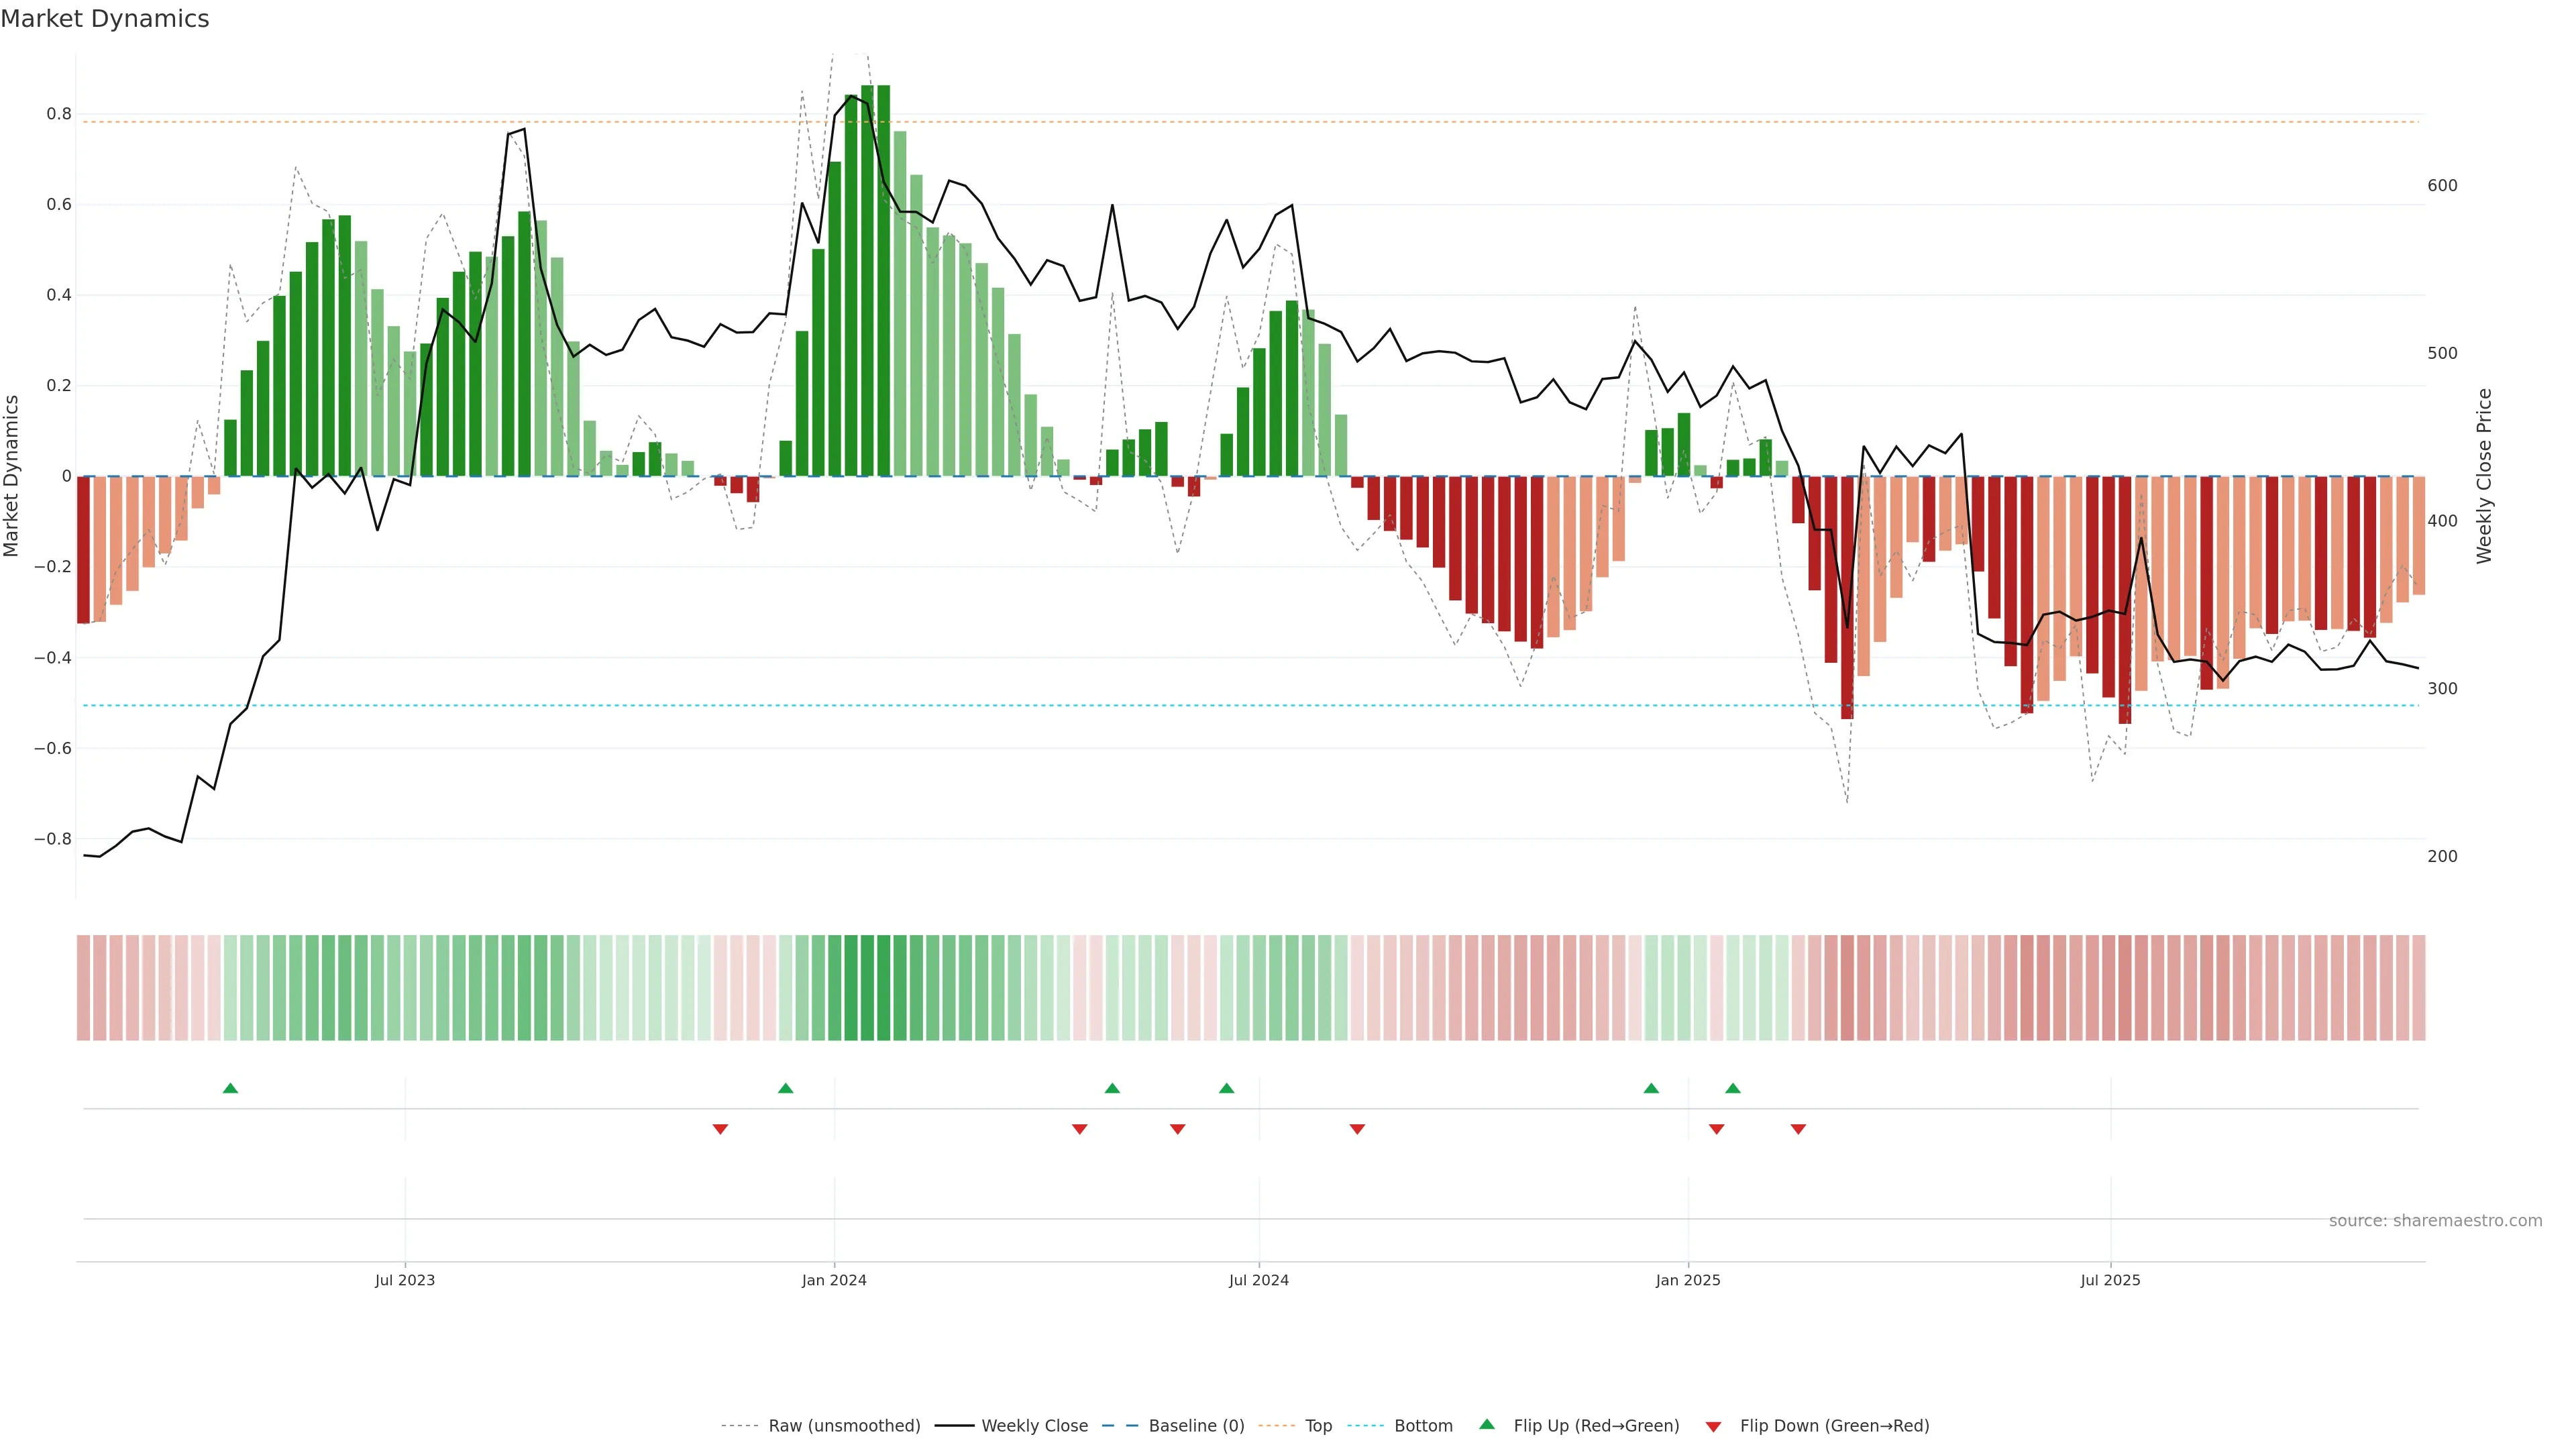Click the first red Flip Down triangle marker

720,1129
